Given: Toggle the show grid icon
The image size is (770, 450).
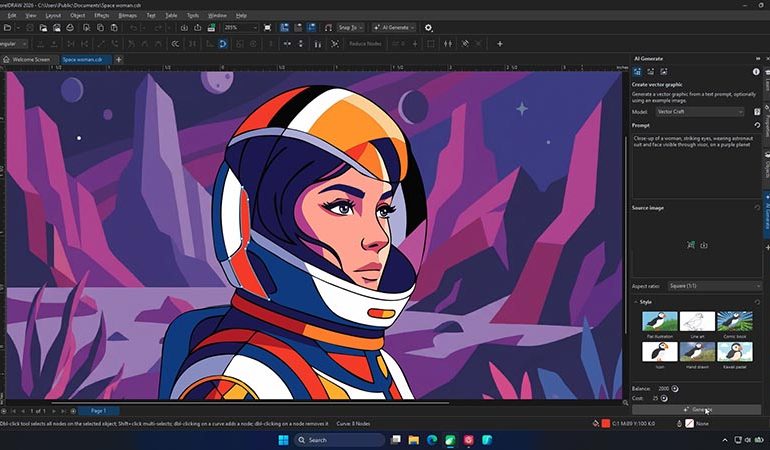Looking at the screenshot, I should pyautogui.click(x=298, y=28).
